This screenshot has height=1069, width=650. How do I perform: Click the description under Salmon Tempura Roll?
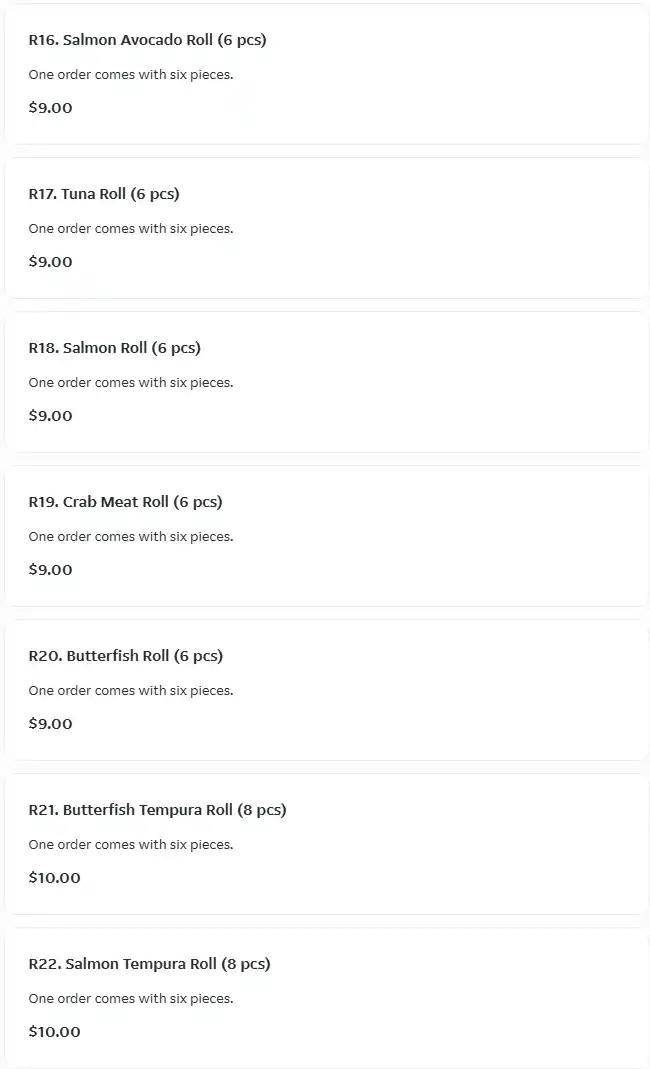click(130, 999)
